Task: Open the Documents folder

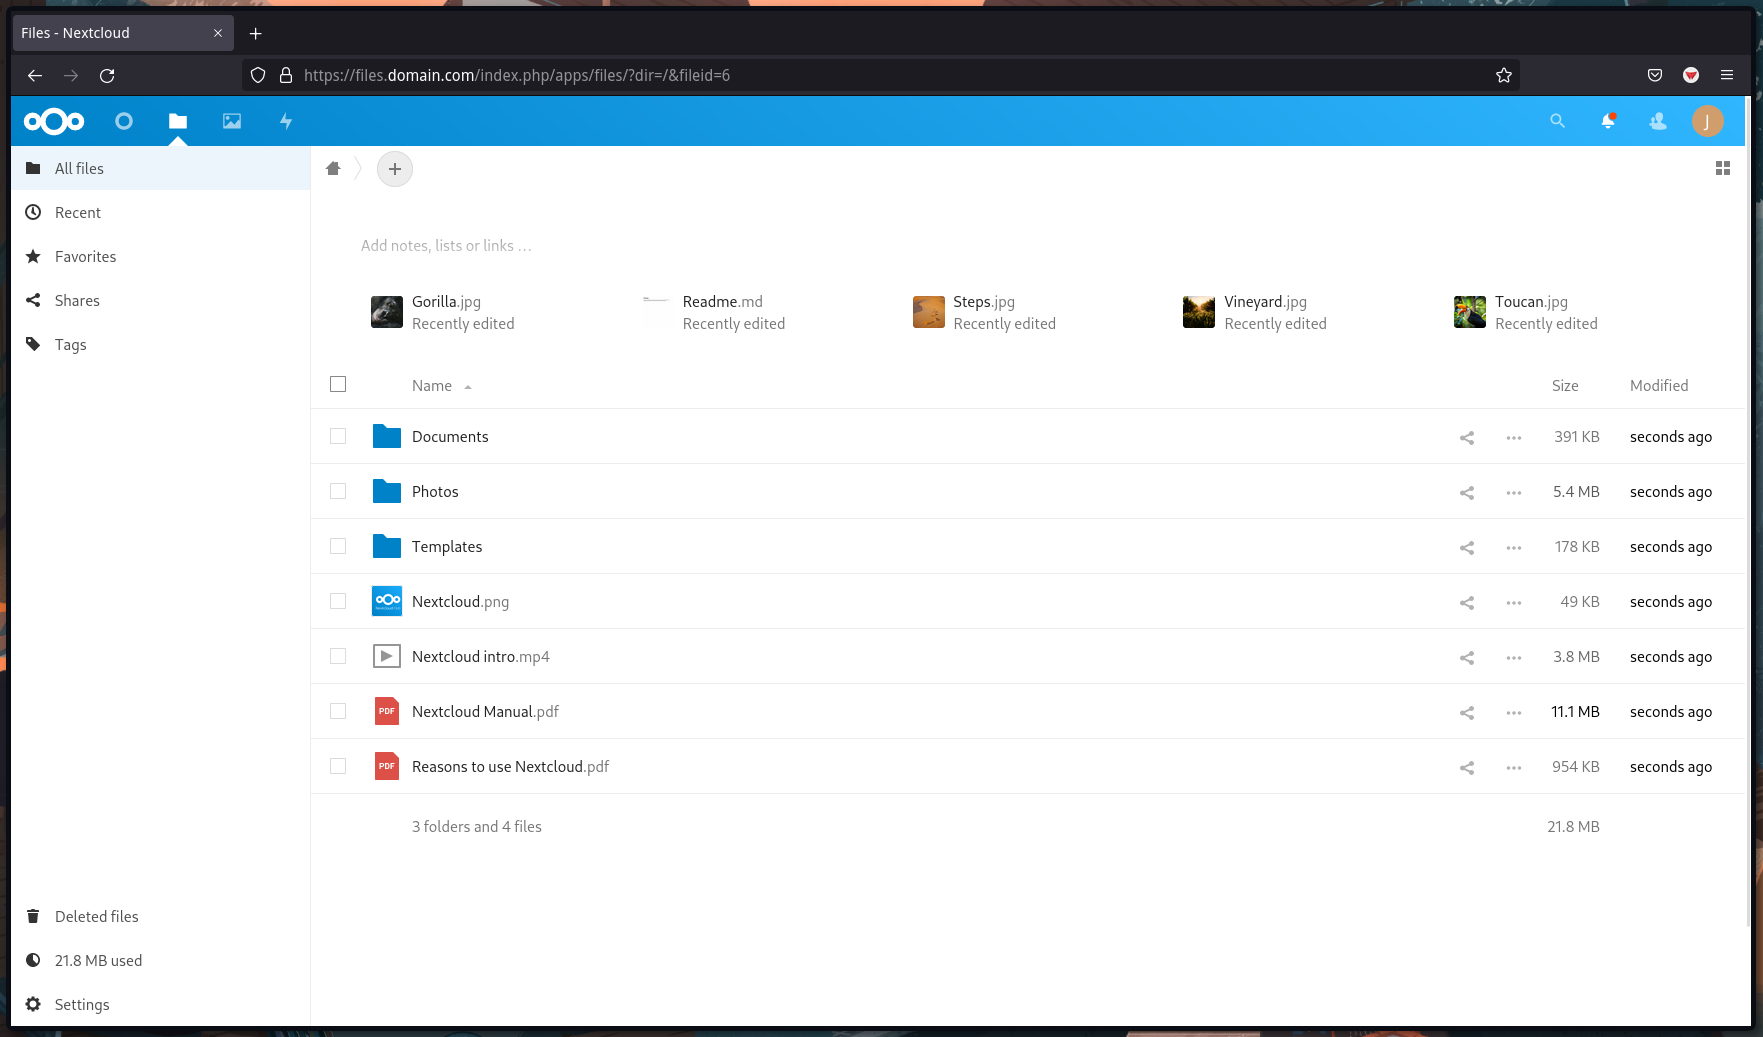Action: tap(450, 437)
